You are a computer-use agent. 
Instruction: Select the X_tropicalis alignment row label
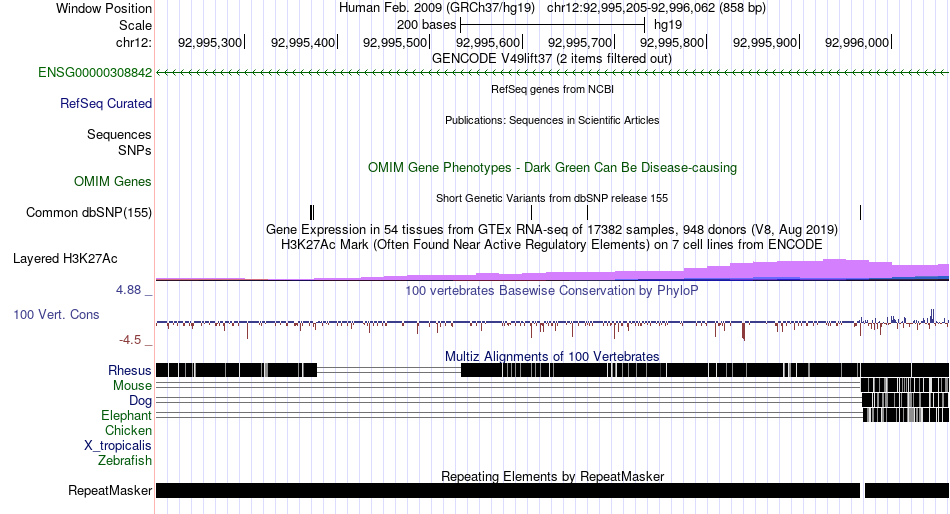click(118, 446)
